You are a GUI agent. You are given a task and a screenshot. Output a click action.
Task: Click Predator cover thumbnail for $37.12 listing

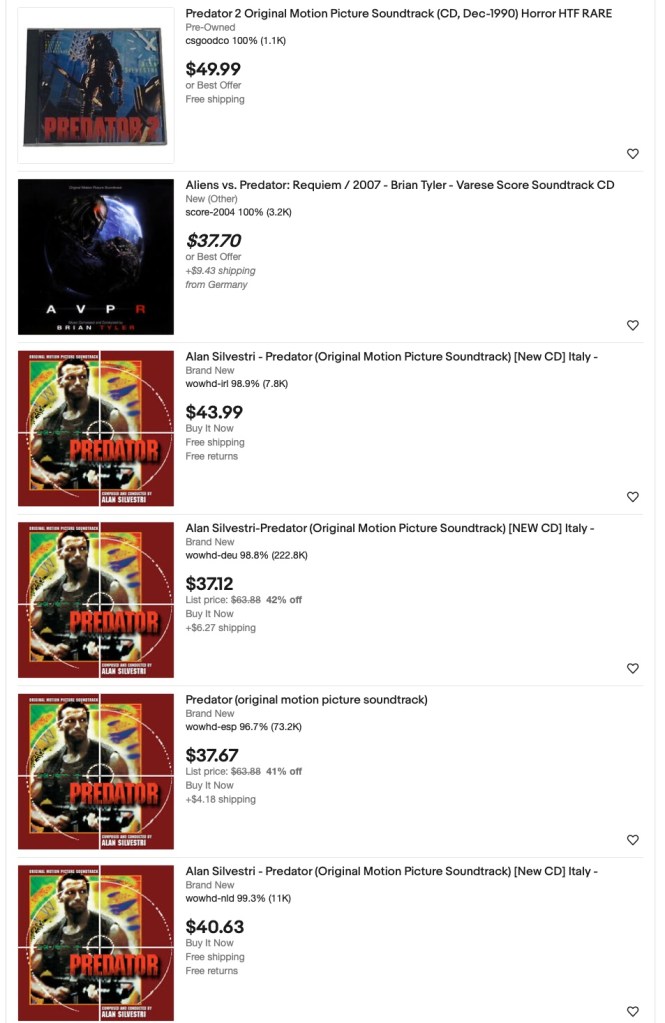tap(96, 600)
